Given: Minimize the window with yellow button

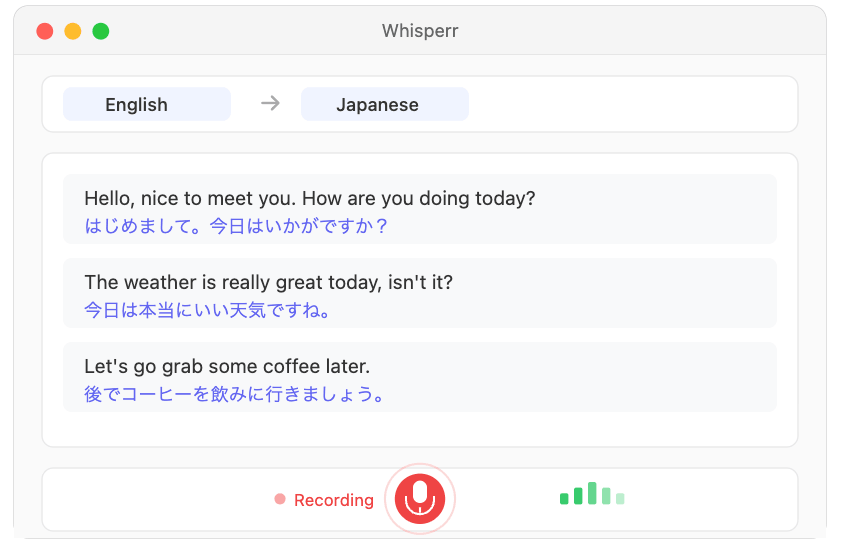Looking at the screenshot, I should pyautogui.click(x=73, y=31).
